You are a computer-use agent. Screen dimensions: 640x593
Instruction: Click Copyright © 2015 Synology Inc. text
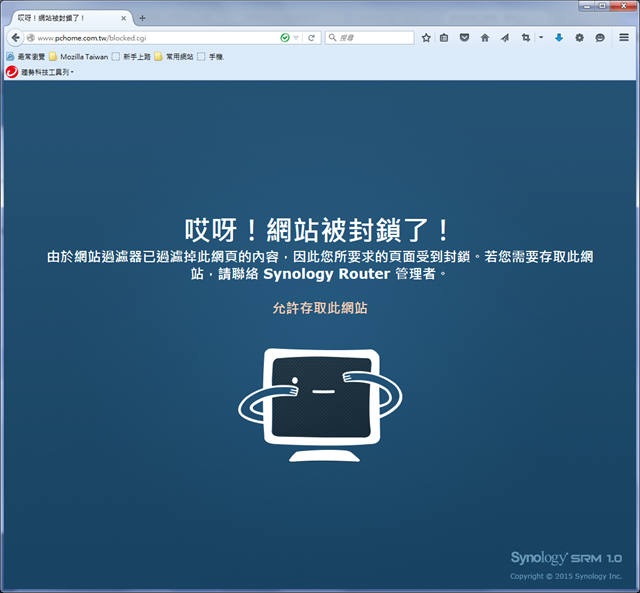pyautogui.click(x=566, y=576)
